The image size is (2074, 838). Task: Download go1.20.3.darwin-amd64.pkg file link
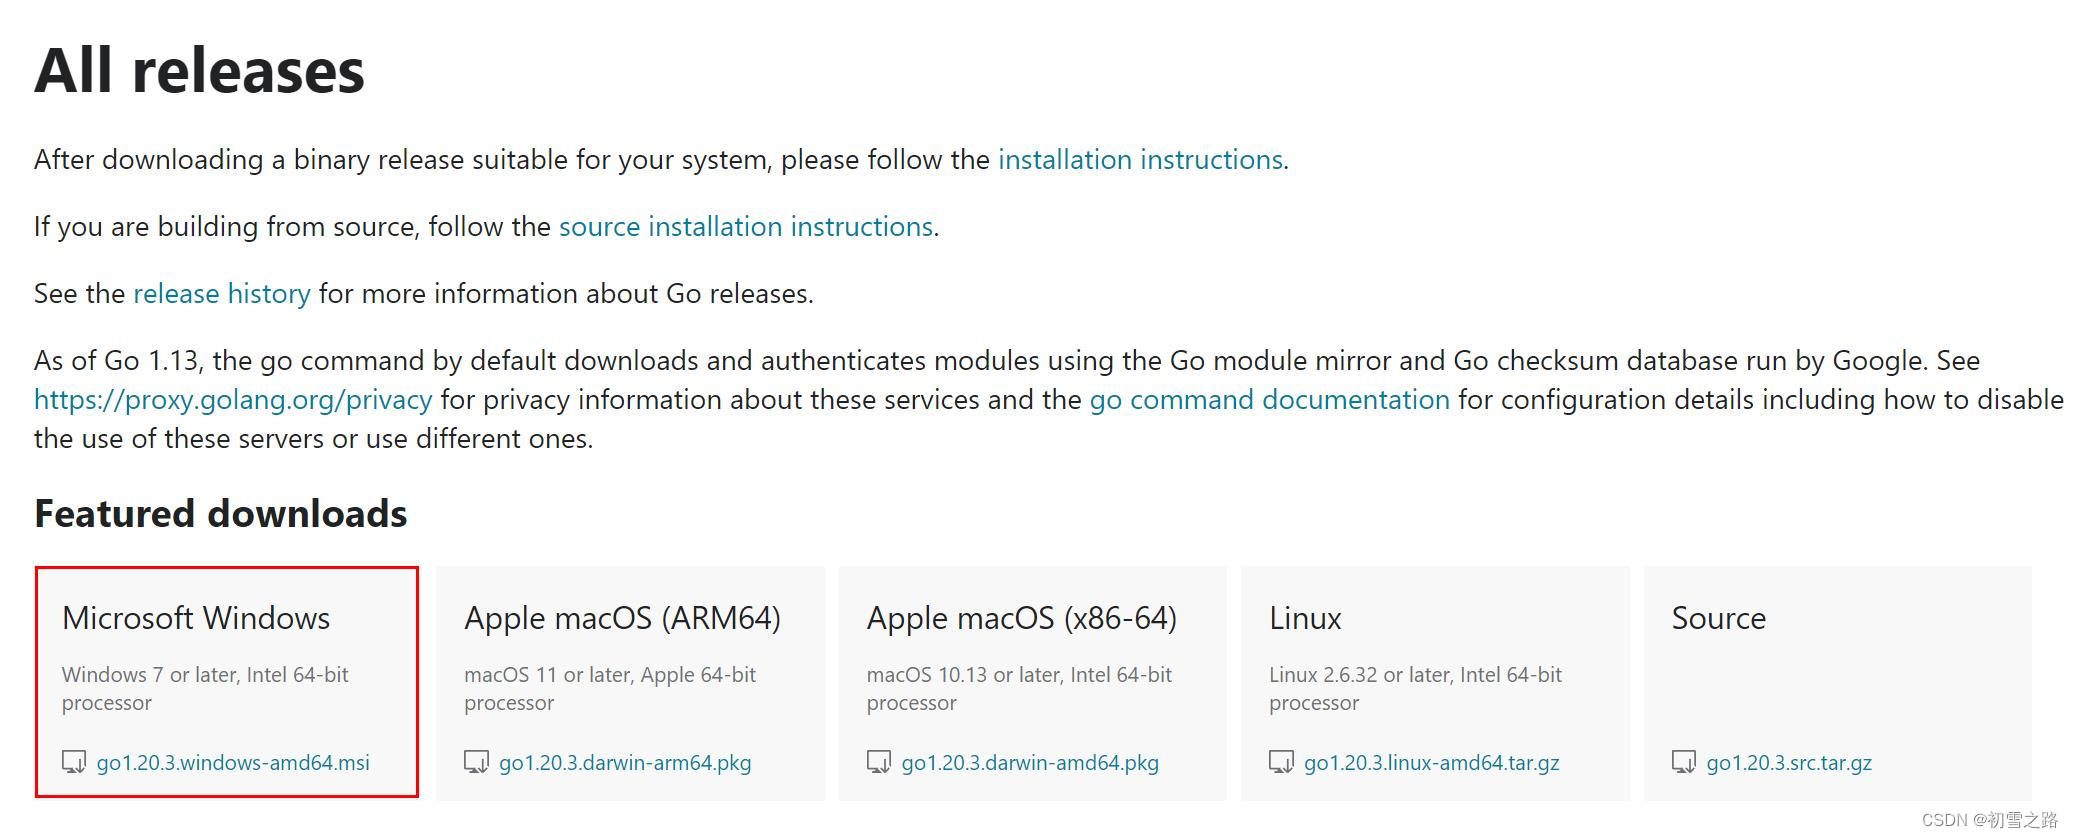[x=1030, y=763]
